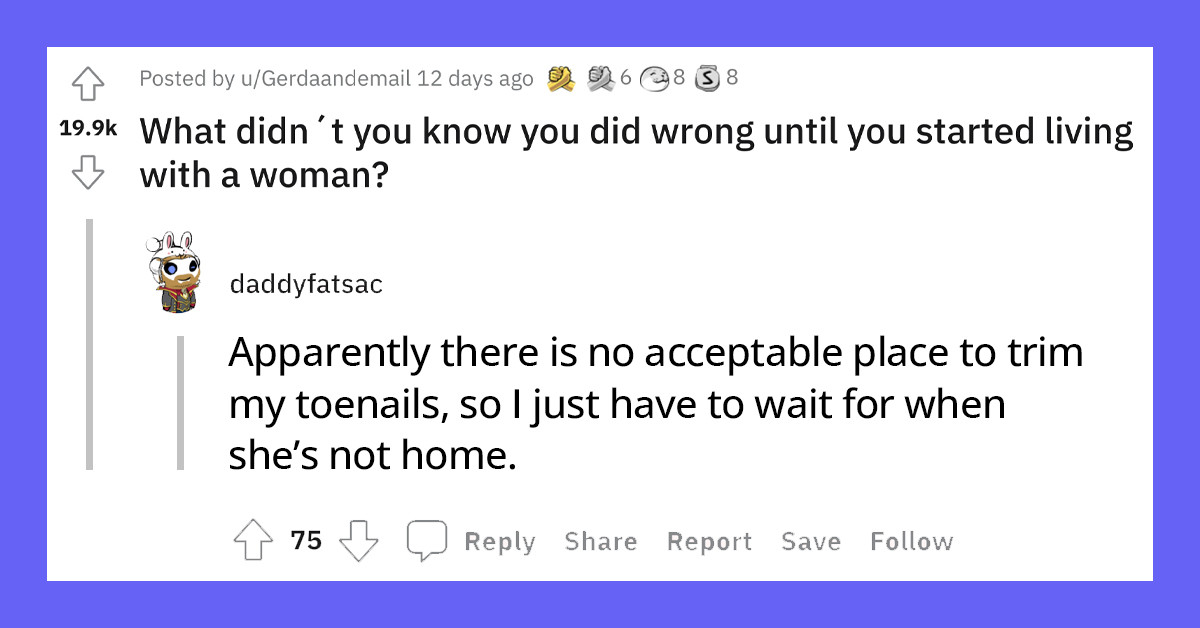Screen dimensions: 1200x628
Task: Save daddyfatsac's comment
Action: pyautogui.click(x=810, y=541)
